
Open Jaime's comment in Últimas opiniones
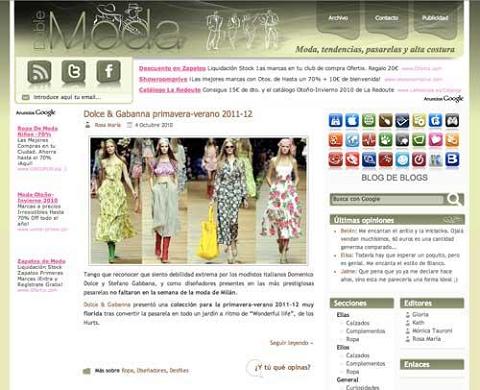399,276
